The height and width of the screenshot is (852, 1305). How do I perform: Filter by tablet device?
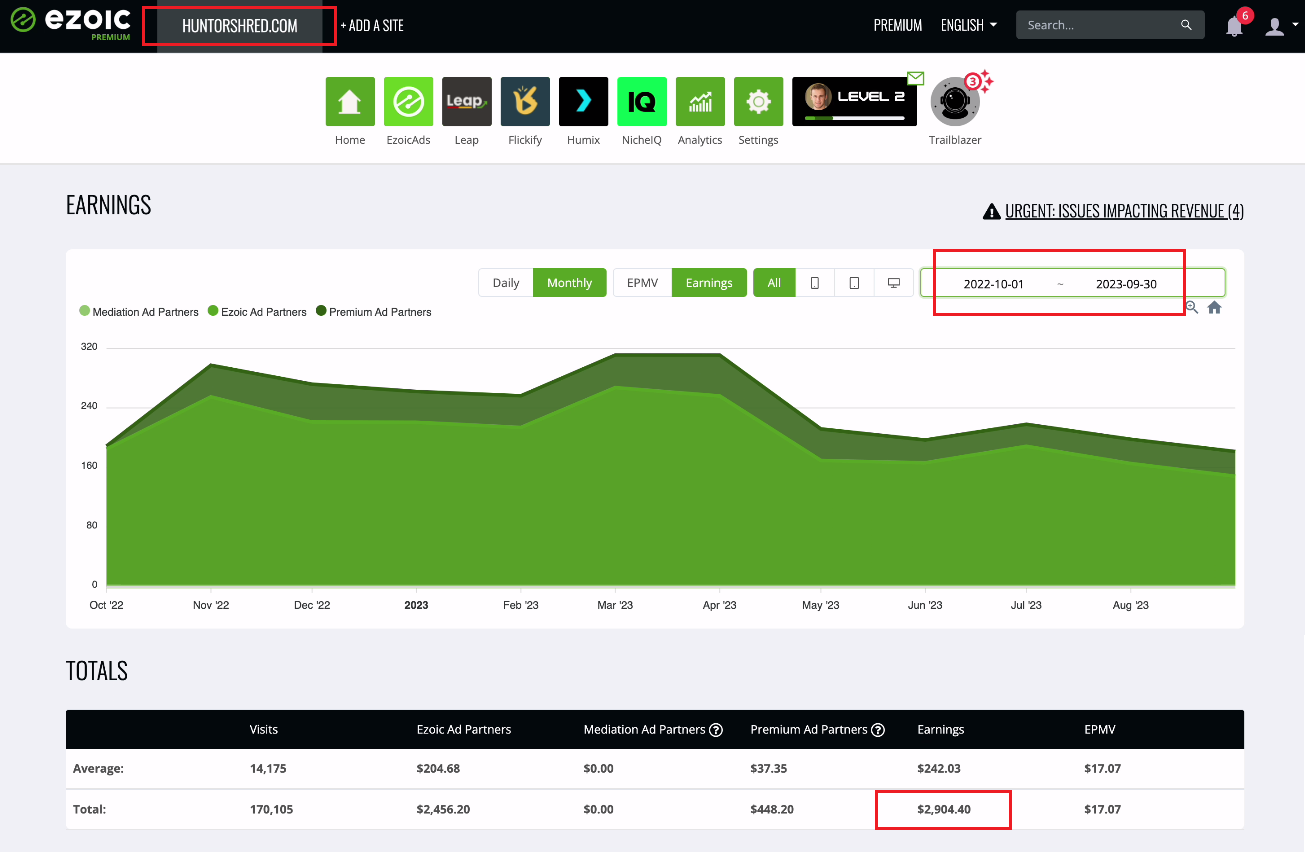coord(854,283)
